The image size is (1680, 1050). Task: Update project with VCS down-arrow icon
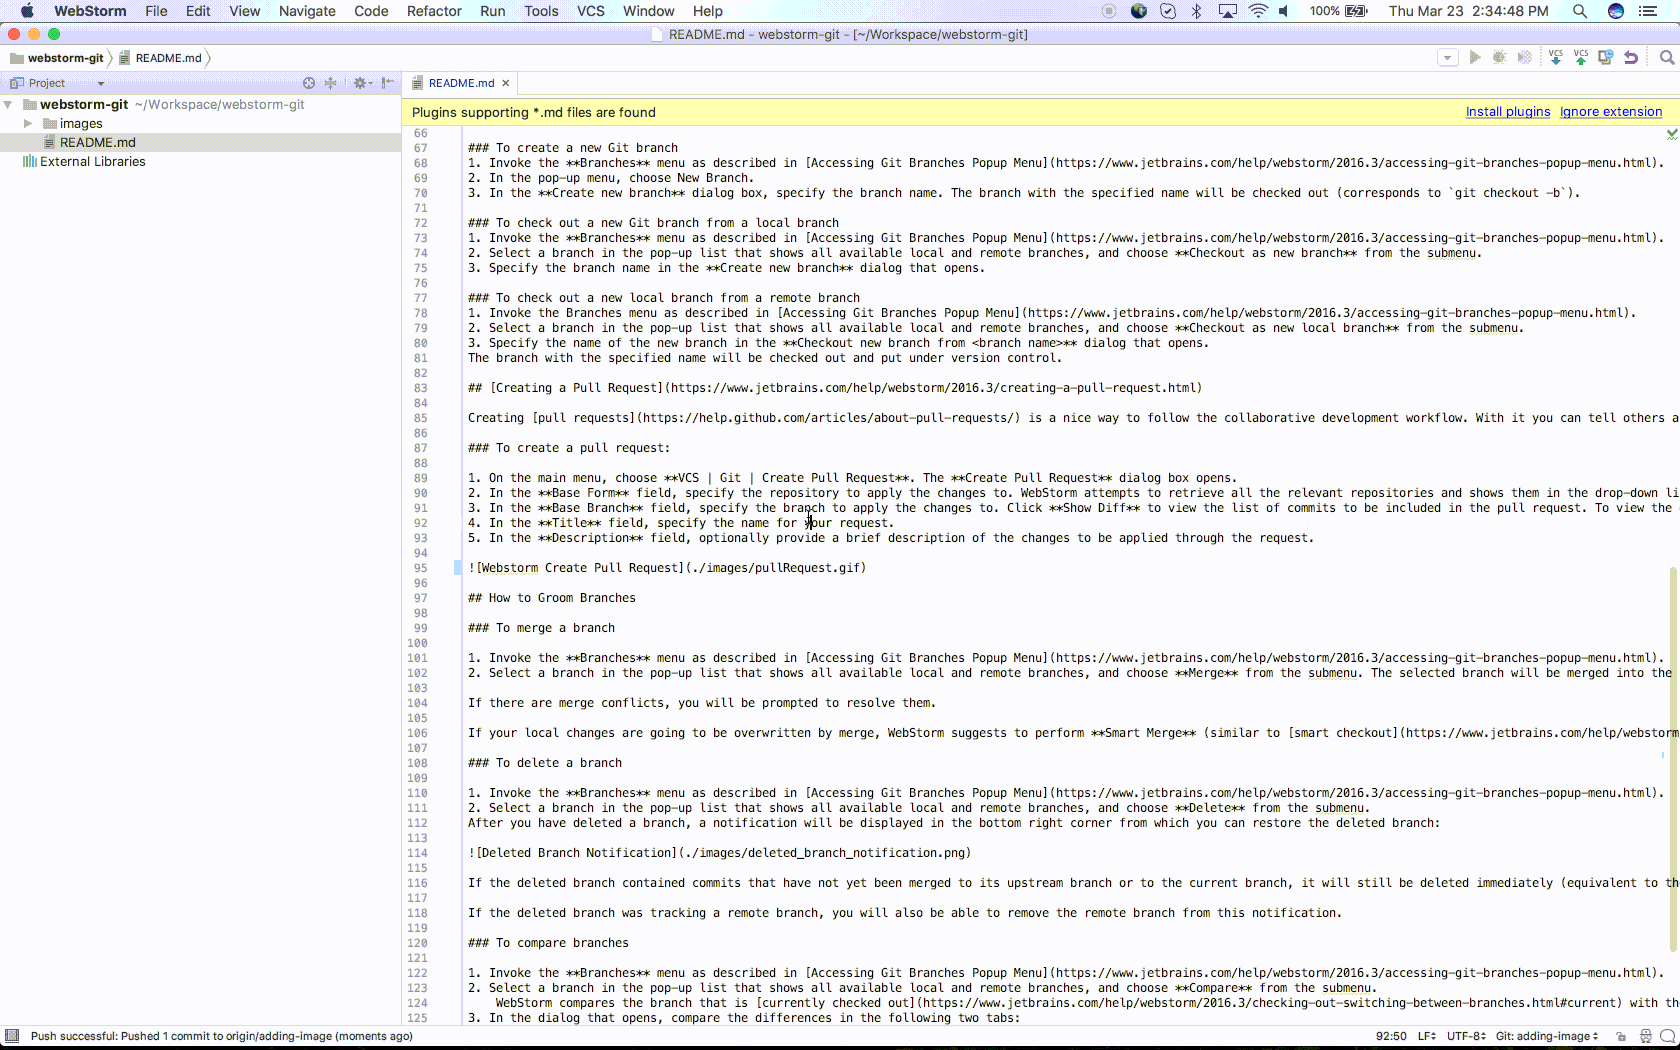pos(1556,58)
